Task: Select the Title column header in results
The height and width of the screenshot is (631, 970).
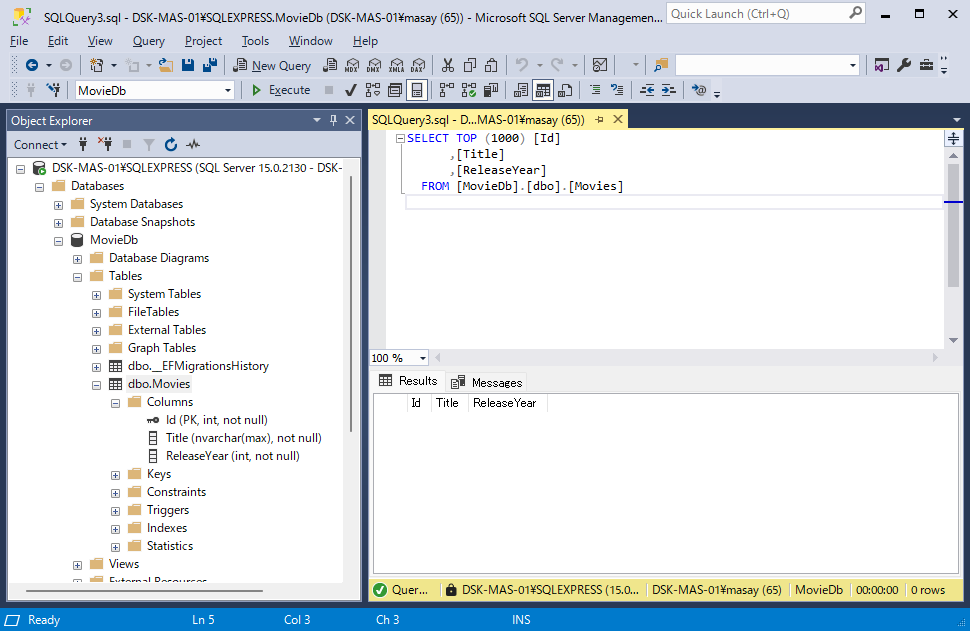Action: tap(448, 403)
